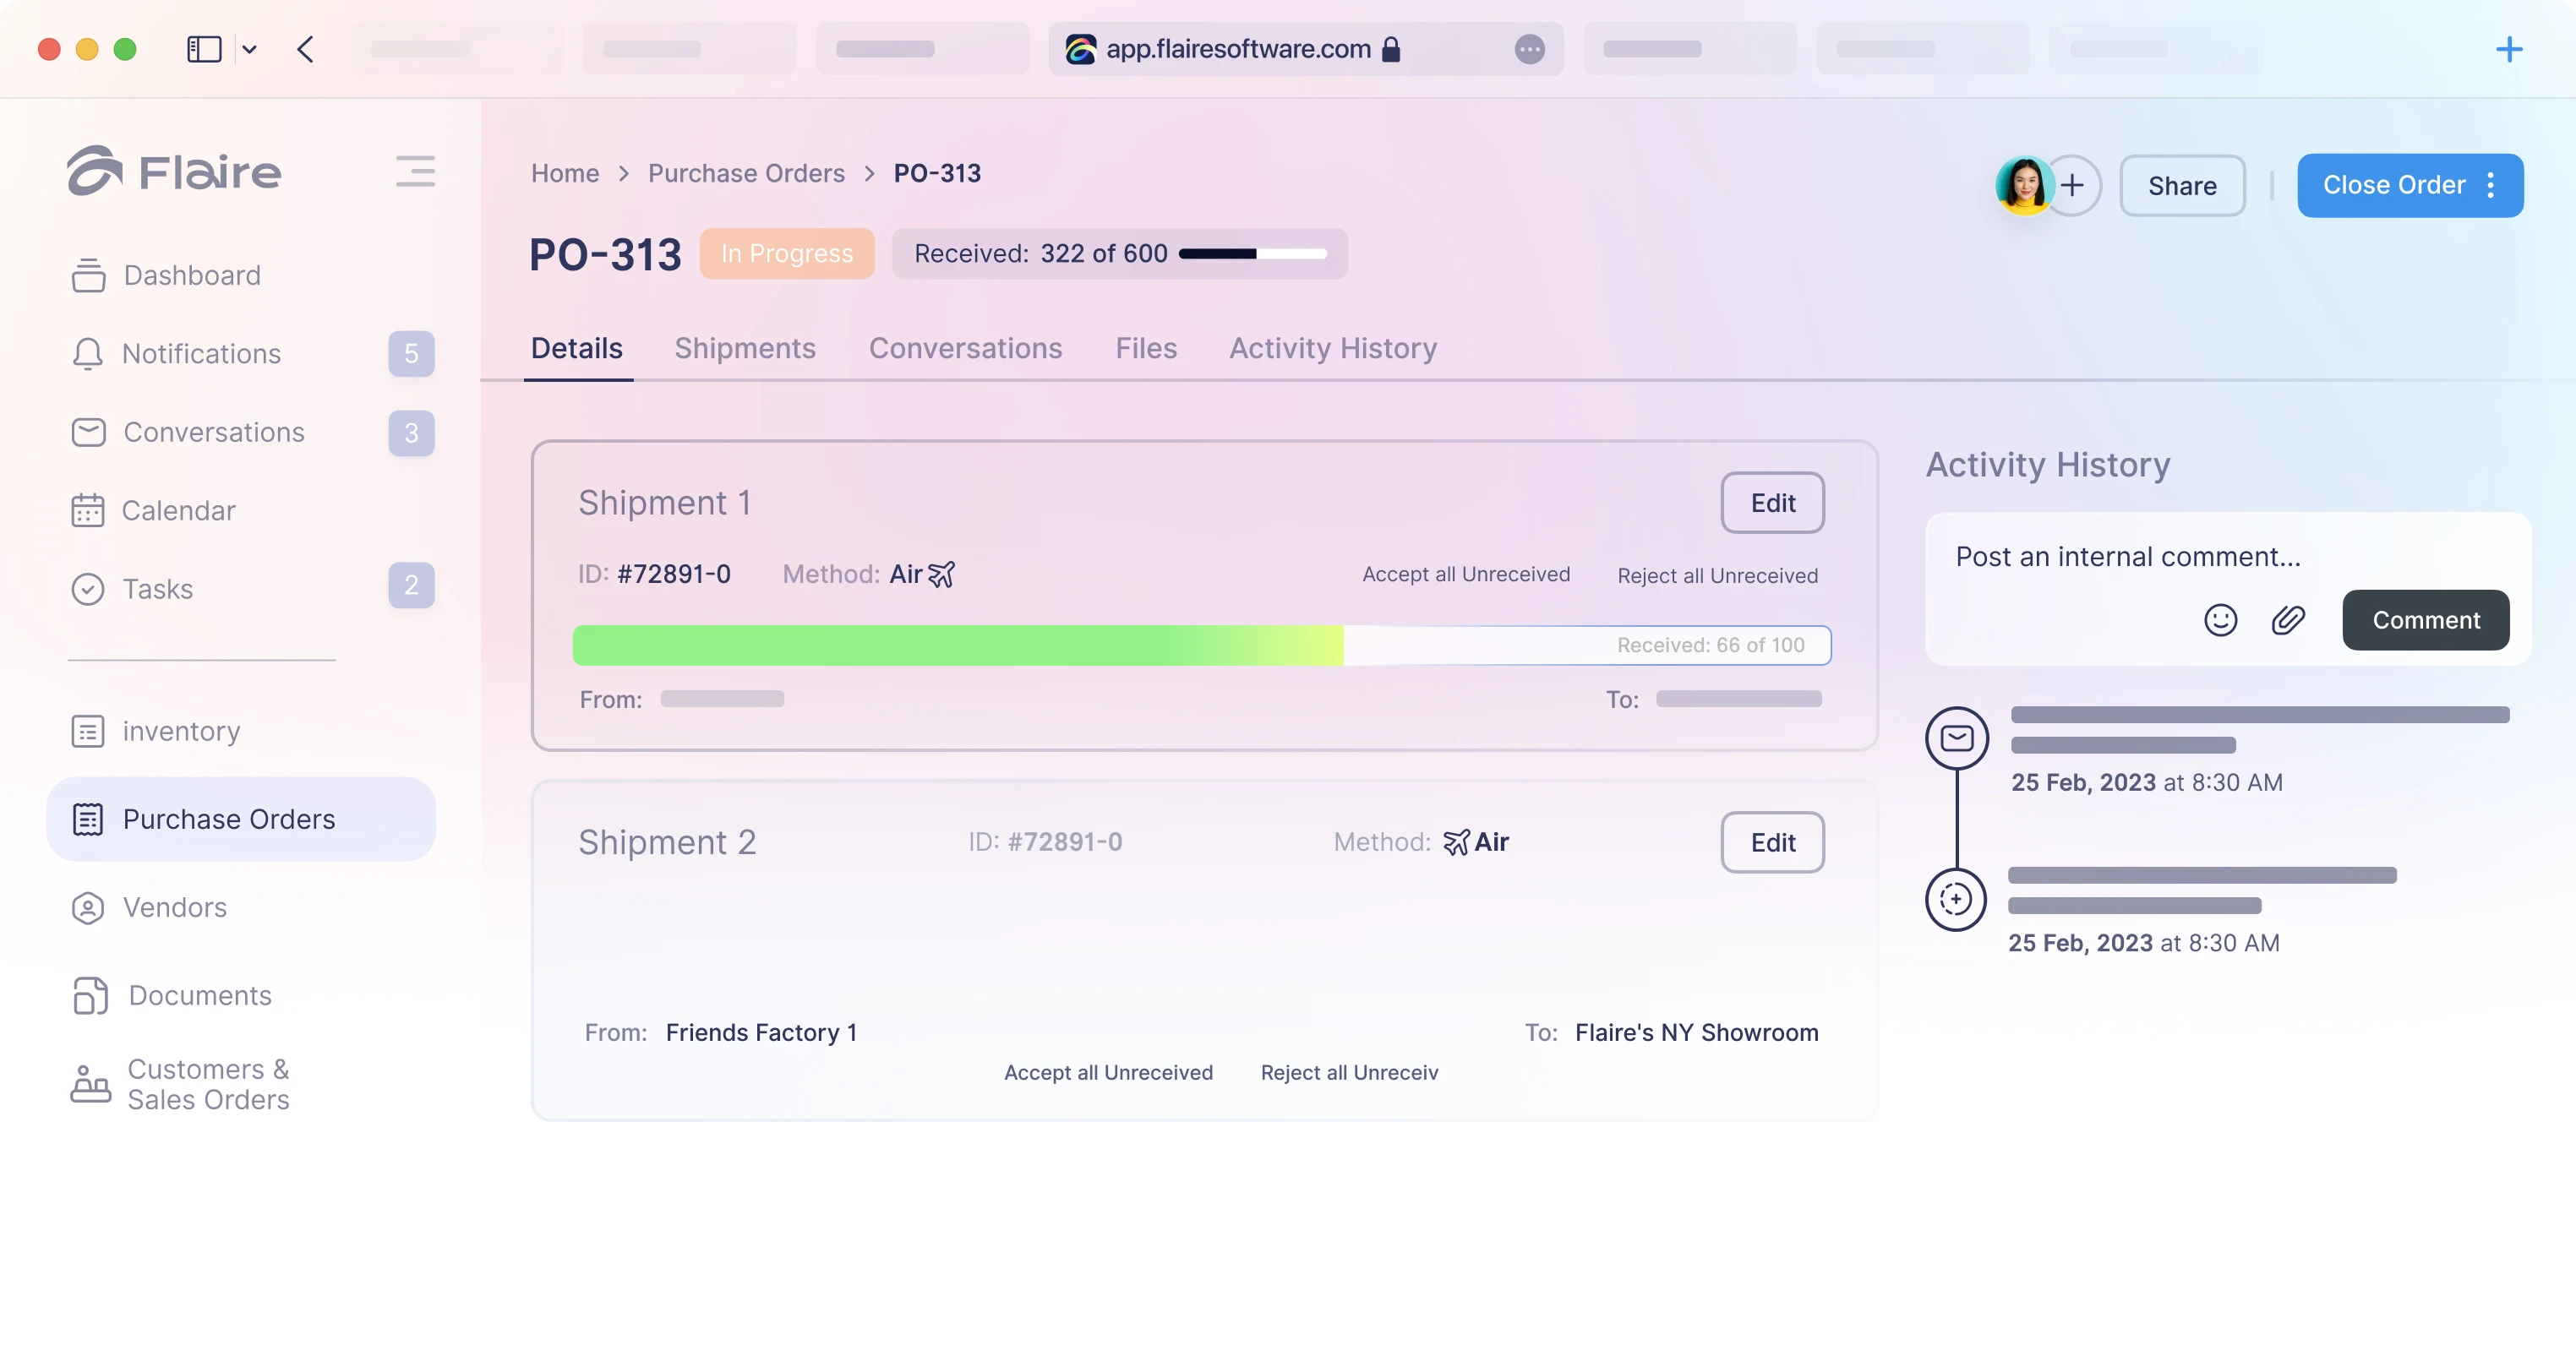Switch to the Shipments tab

tap(745, 348)
